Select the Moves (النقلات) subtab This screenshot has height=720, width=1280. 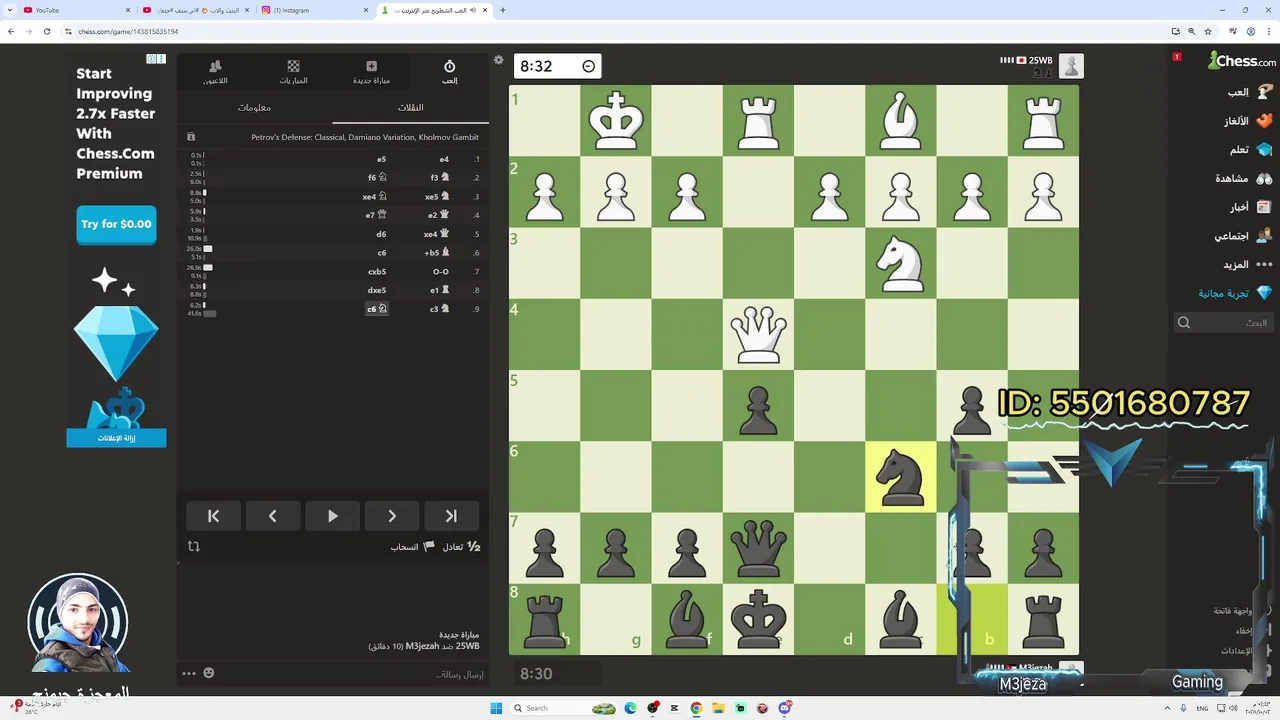[411, 108]
